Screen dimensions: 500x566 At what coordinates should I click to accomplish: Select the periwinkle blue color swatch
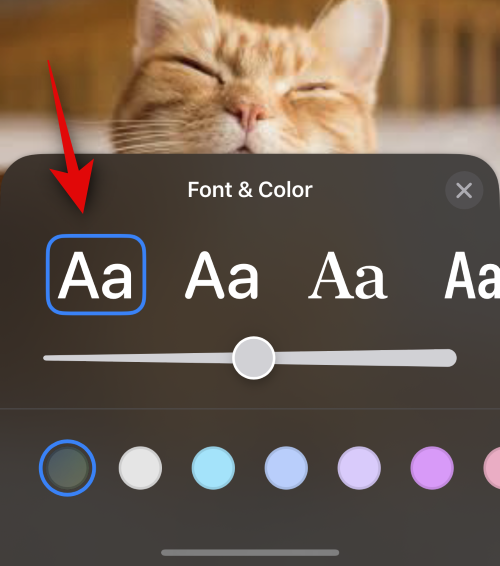coord(286,468)
